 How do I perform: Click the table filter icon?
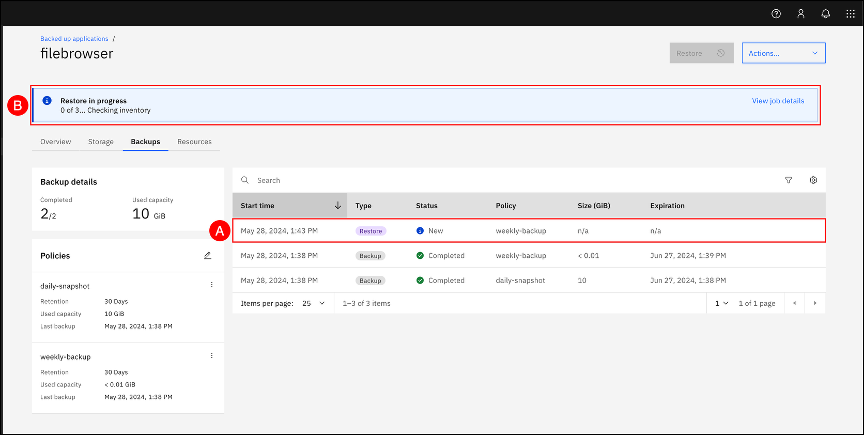point(788,180)
